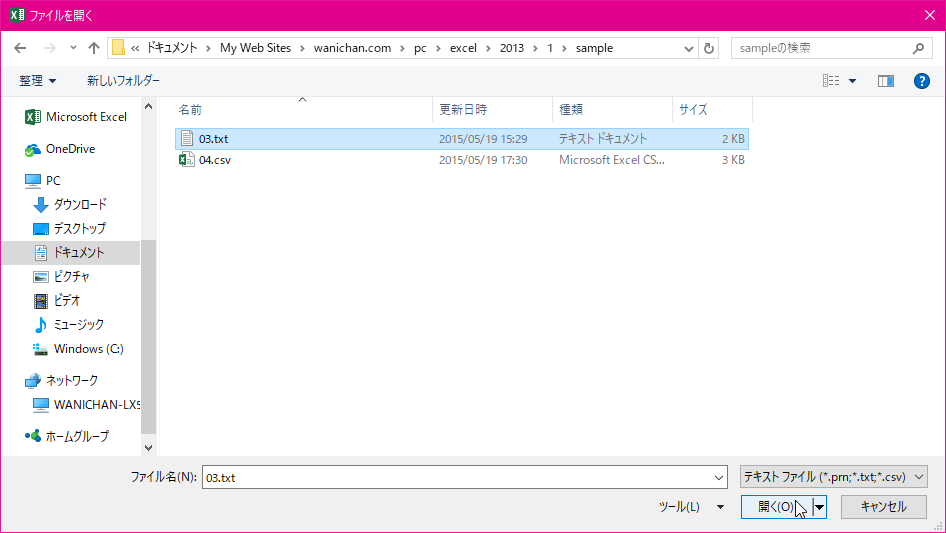
Task: Open the ツール(L) menu
Action: point(691,507)
